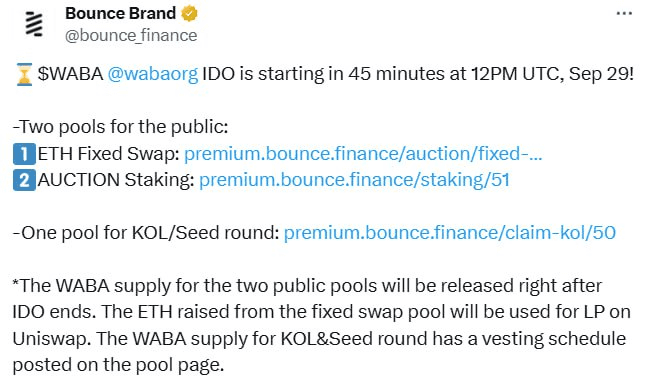Screen dimensions: 646x378
Task: Click the "One pool for KOL/Seed round" text
Action: click(x=146, y=233)
